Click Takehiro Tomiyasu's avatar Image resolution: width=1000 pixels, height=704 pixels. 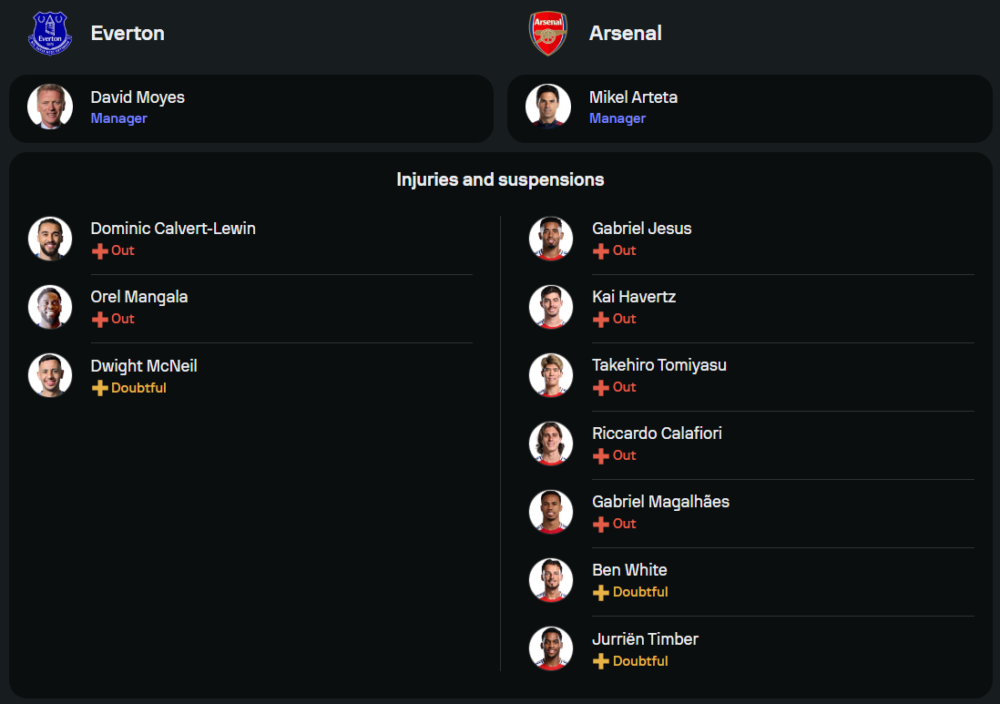coord(551,375)
